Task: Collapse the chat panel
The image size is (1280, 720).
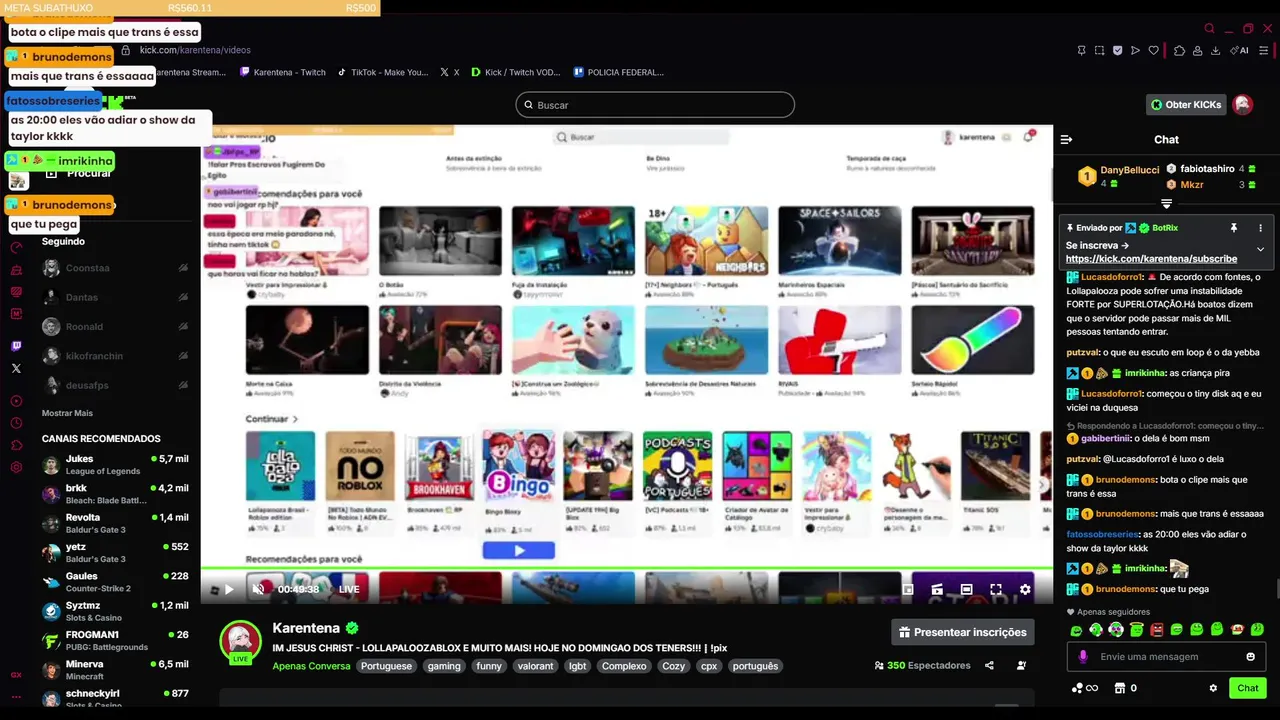Action: [x=1066, y=140]
